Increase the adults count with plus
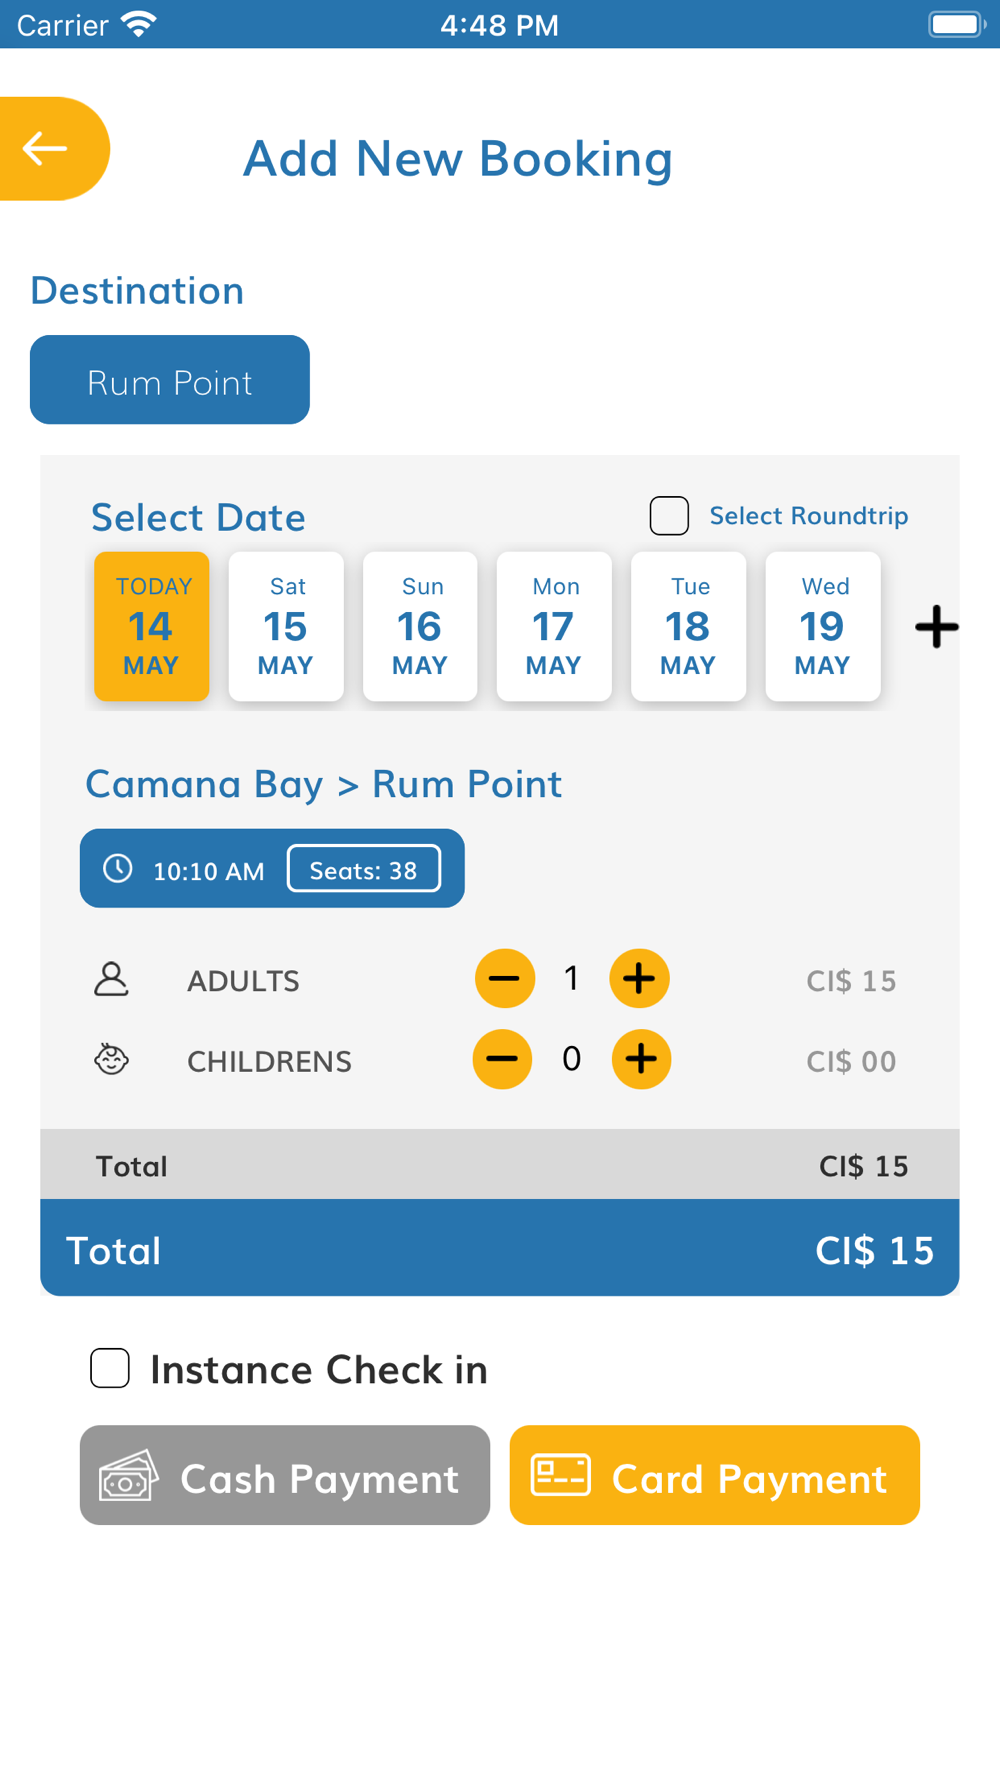The image size is (1000, 1778). (639, 978)
